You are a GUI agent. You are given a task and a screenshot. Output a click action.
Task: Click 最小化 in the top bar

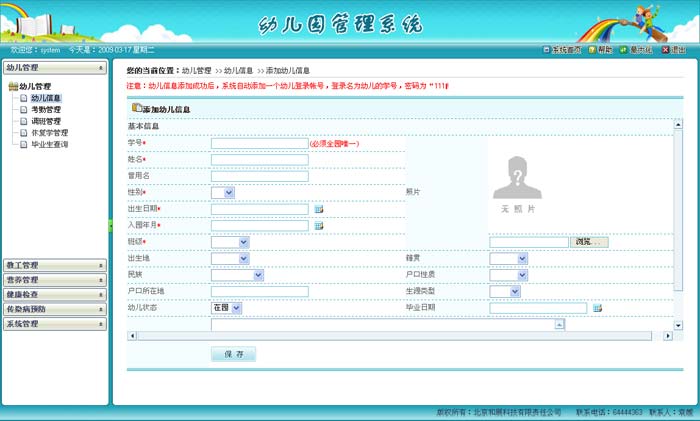tap(624, 49)
